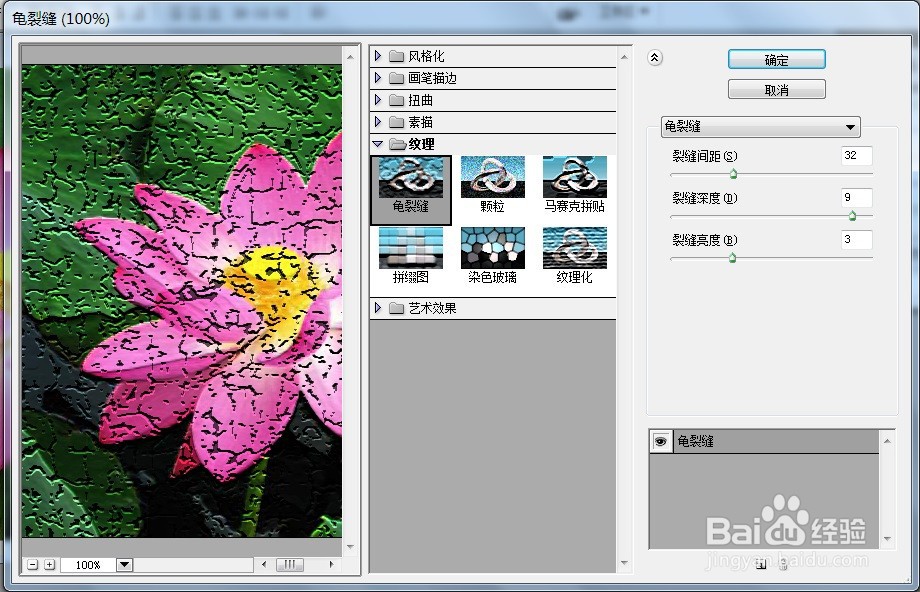Click the lotus flower preview image

[182, 301]
